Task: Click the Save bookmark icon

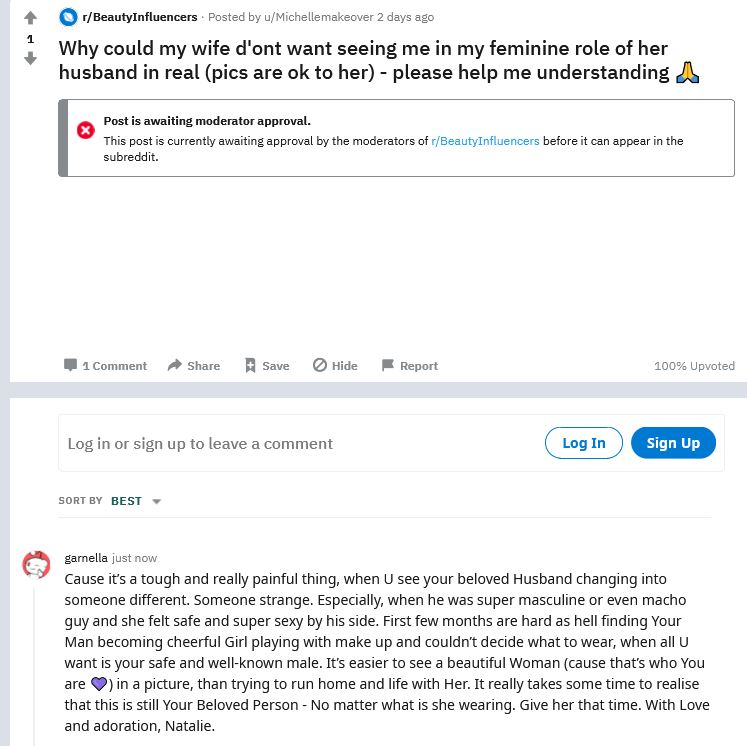Action: coord(250,365)
